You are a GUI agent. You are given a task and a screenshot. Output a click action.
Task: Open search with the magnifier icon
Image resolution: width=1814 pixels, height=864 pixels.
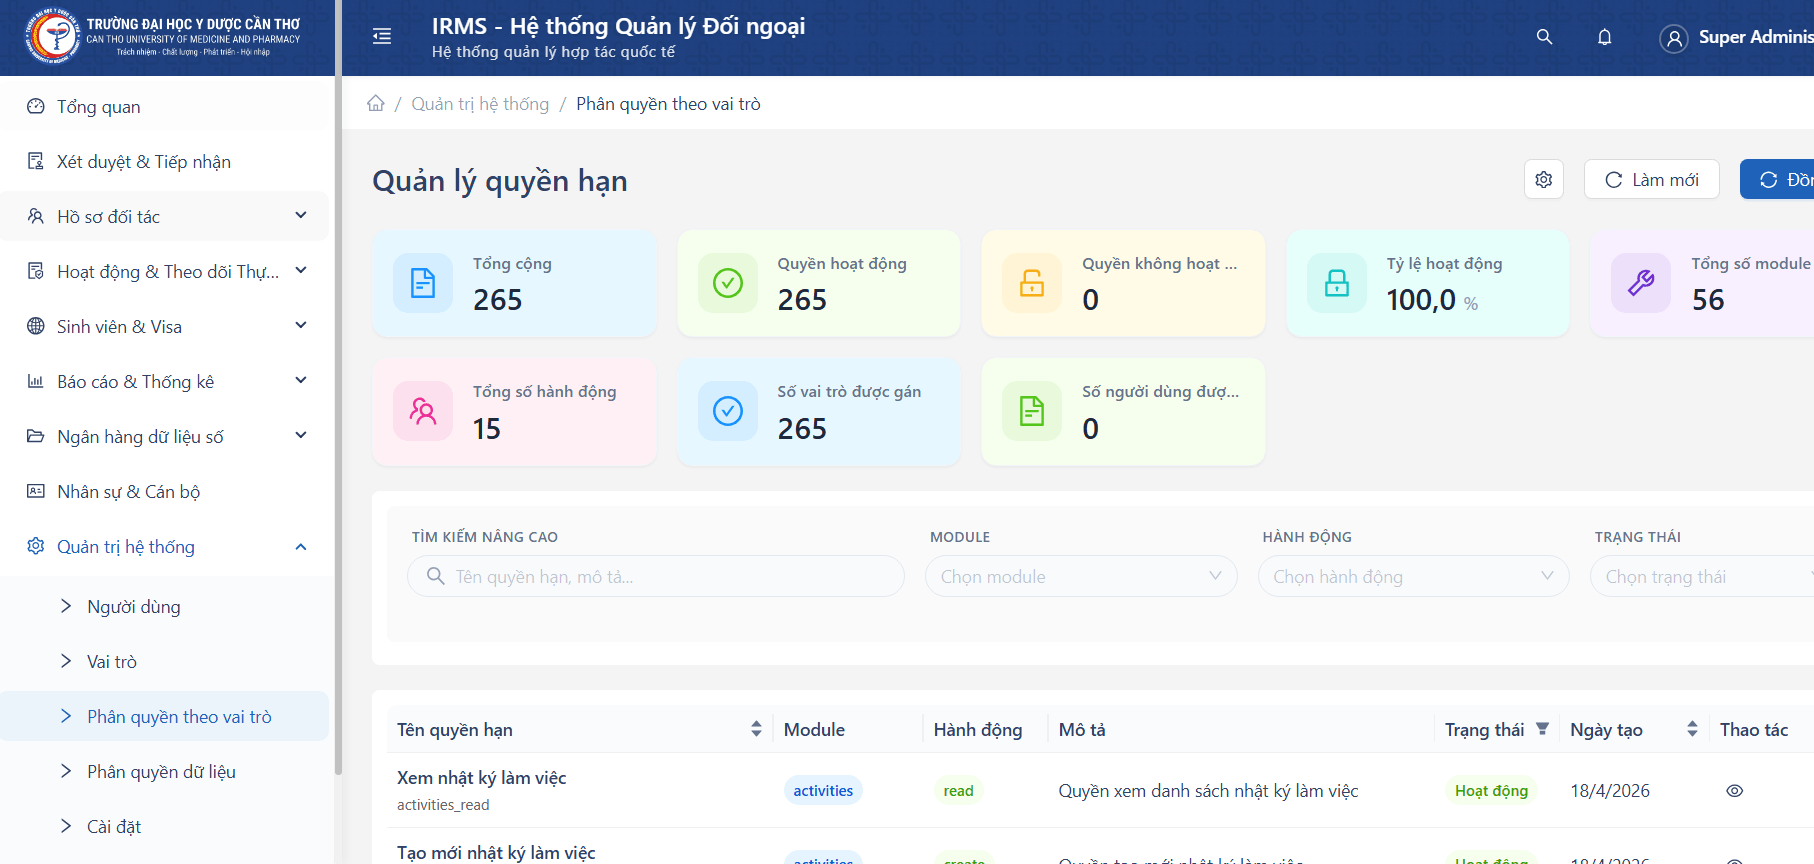click(1544, 37)
